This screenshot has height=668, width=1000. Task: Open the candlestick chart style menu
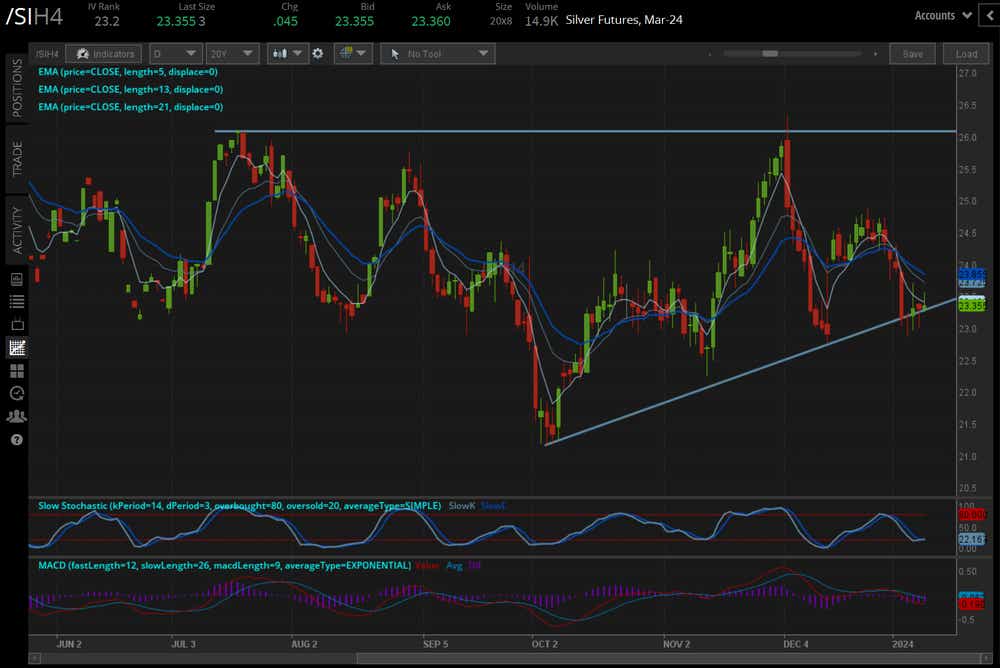(x=287, y=54)
